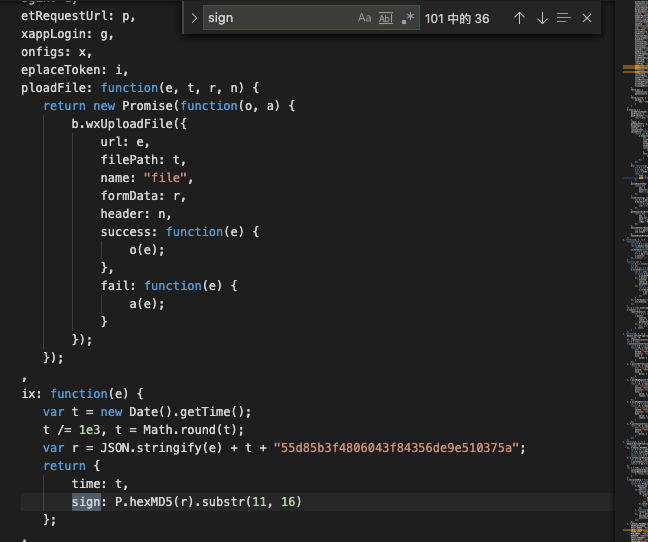Click "Math.round(t)" expression
This screenshot has width=648, height=542.
[x=190, y=430]
